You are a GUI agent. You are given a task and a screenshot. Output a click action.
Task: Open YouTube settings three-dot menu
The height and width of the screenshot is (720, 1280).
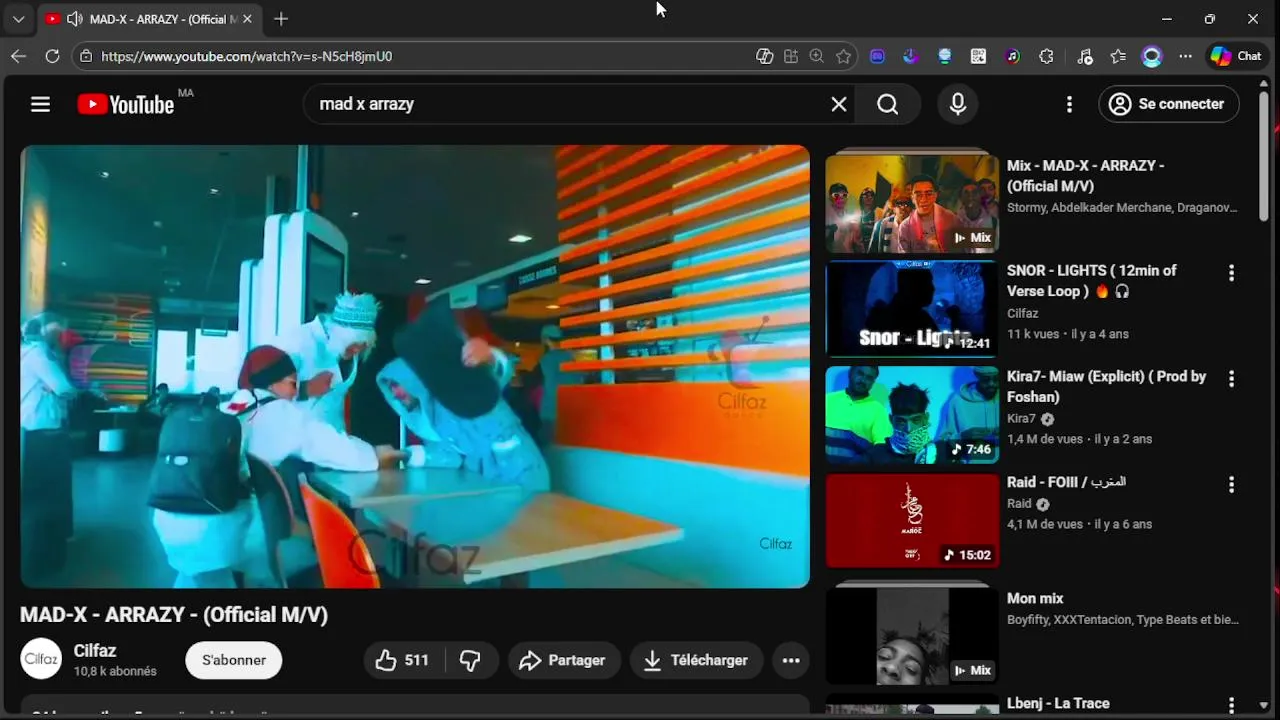(x=1069, y=104)
